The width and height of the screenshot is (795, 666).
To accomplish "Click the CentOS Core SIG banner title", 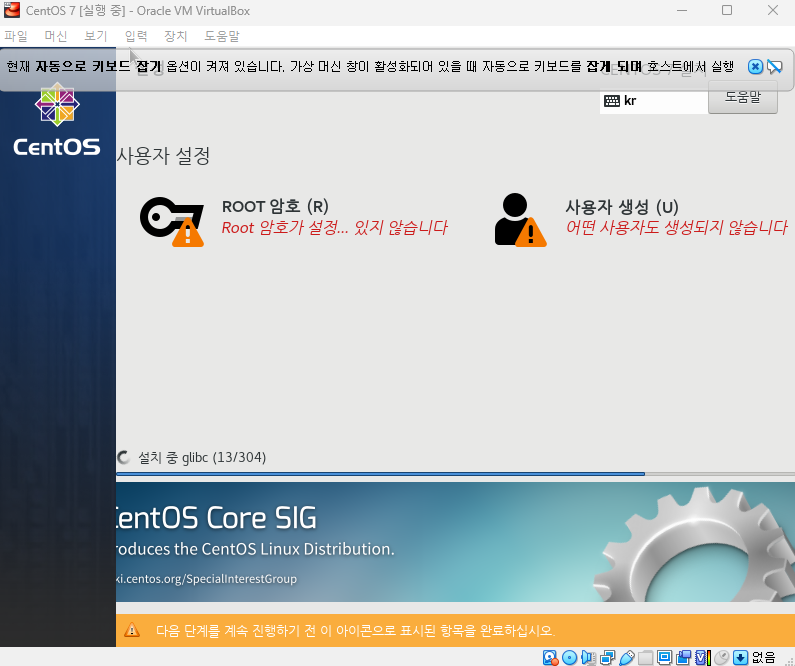I will coord(216,518).
